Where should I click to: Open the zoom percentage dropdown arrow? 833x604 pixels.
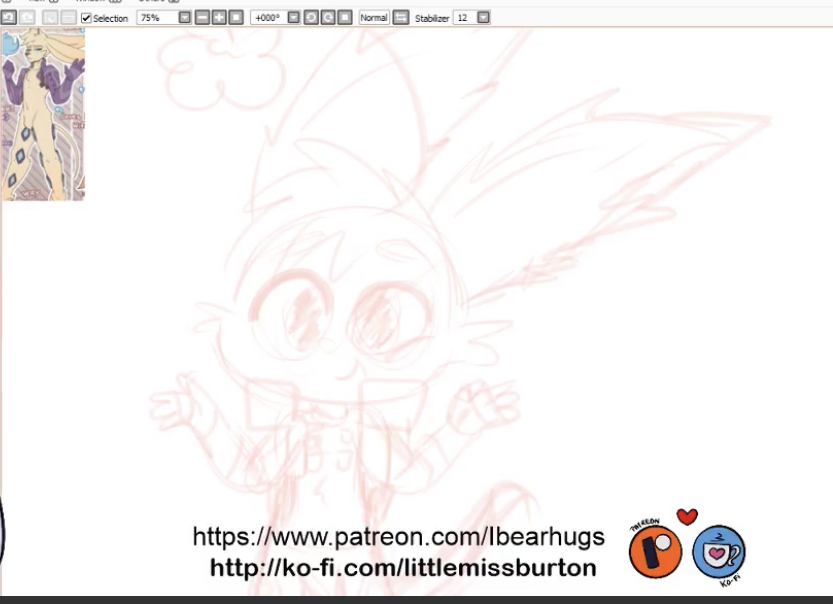184,18
